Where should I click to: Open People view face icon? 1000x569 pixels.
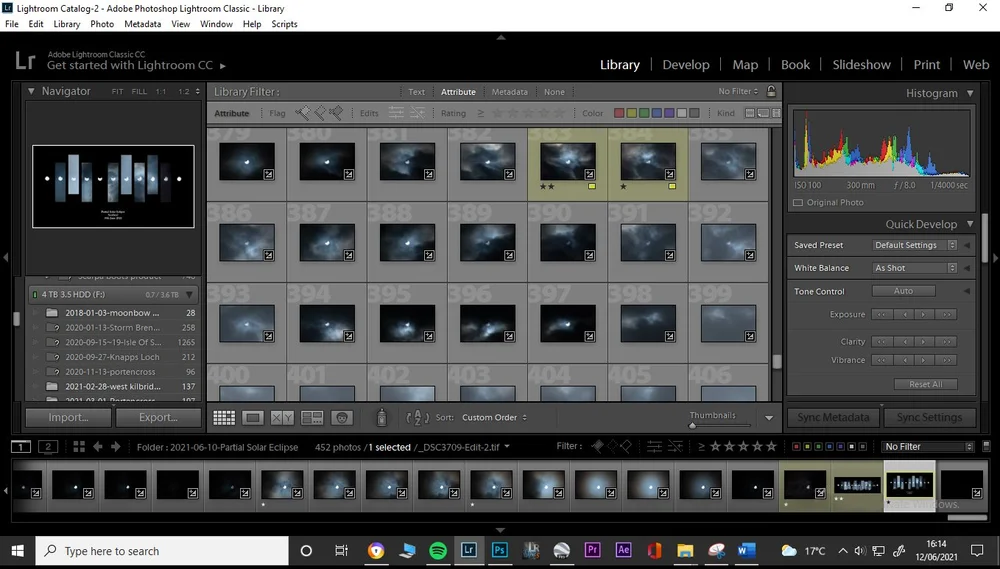click(x=342, y=418)
